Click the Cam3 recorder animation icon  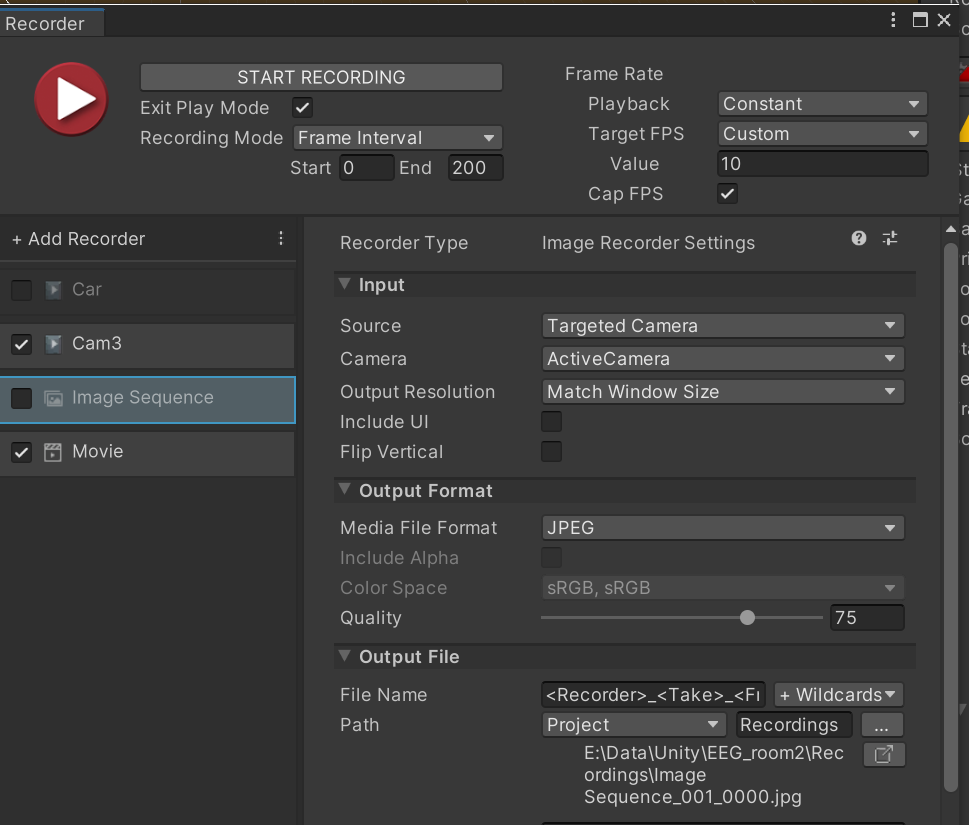click(54, 344)
